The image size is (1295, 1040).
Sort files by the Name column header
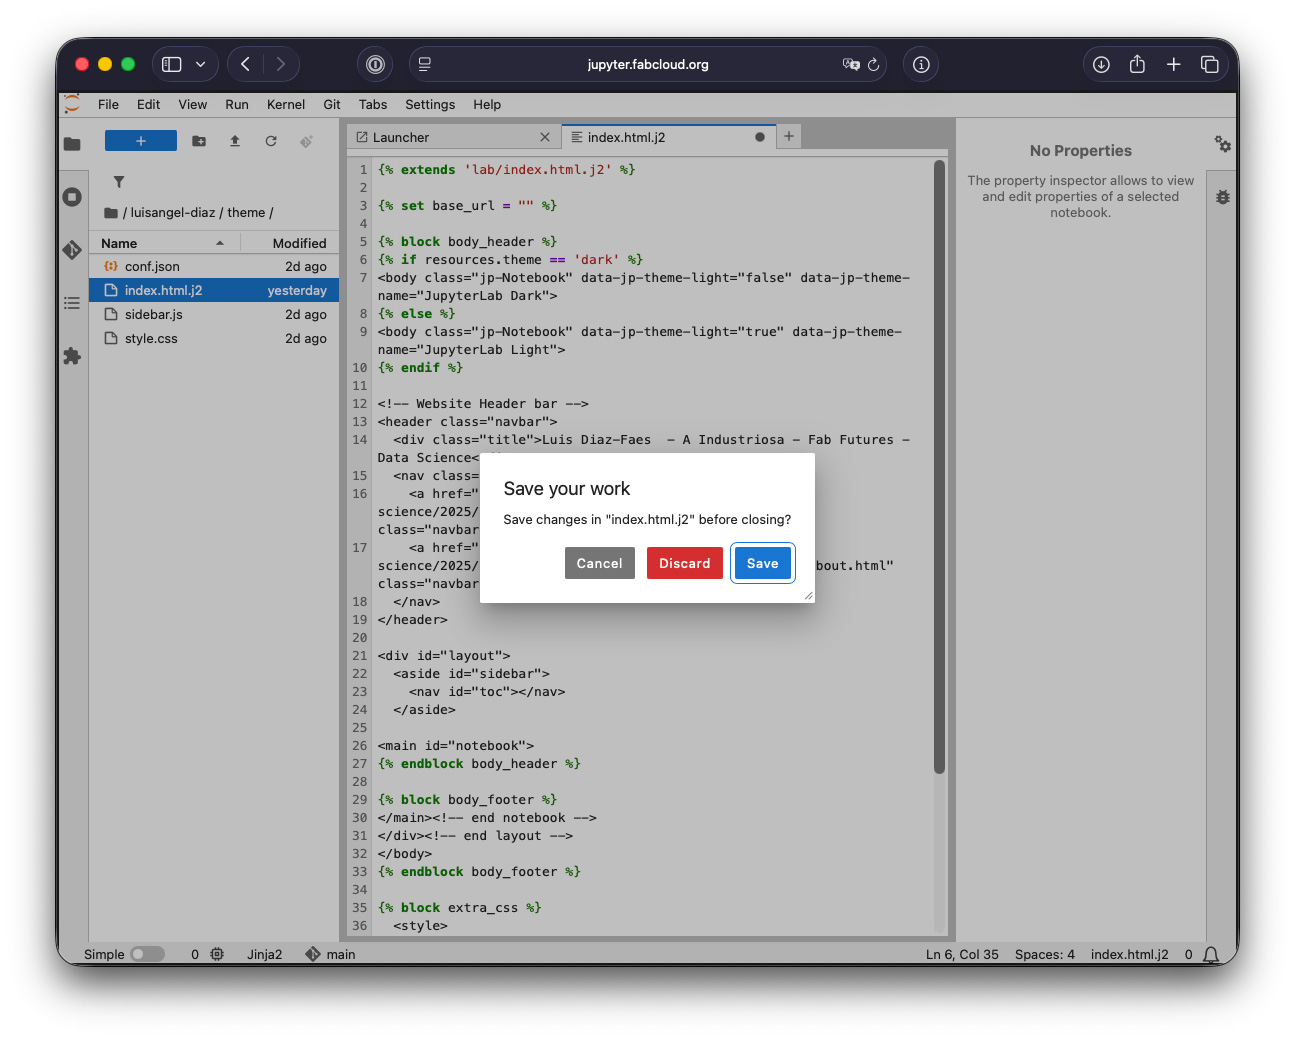119,243
